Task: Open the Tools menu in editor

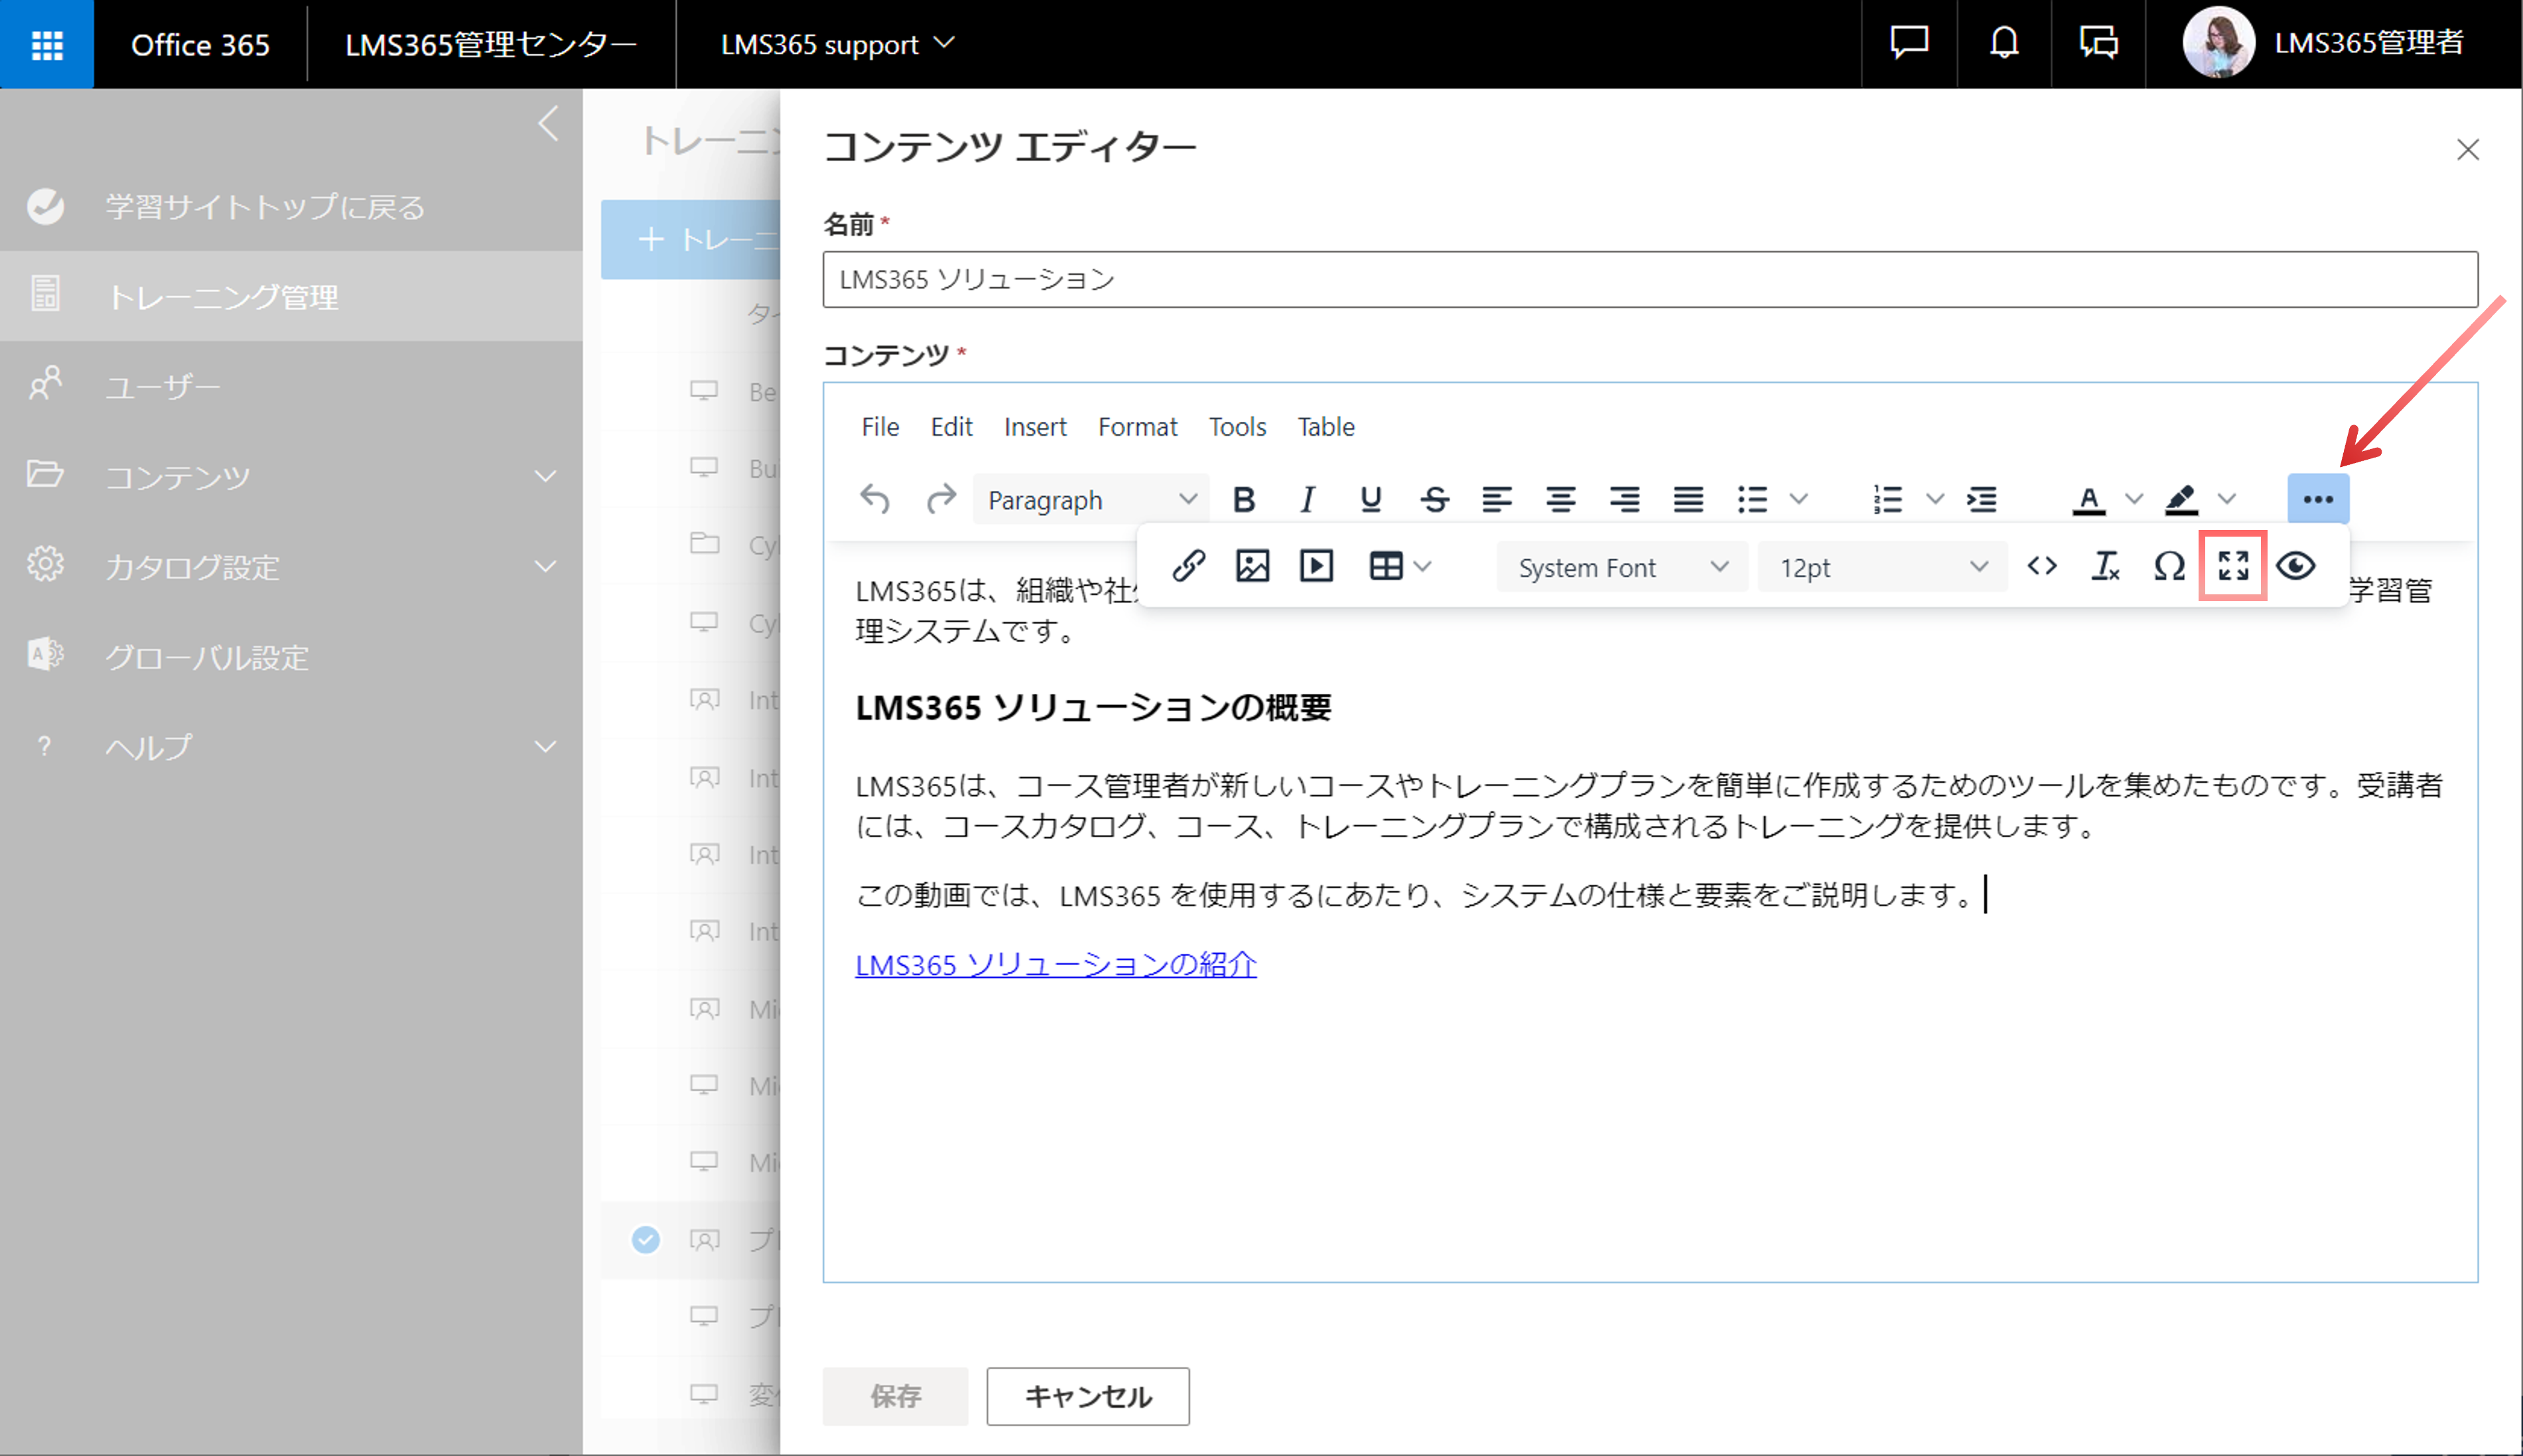Action: tap(1237, 427)
